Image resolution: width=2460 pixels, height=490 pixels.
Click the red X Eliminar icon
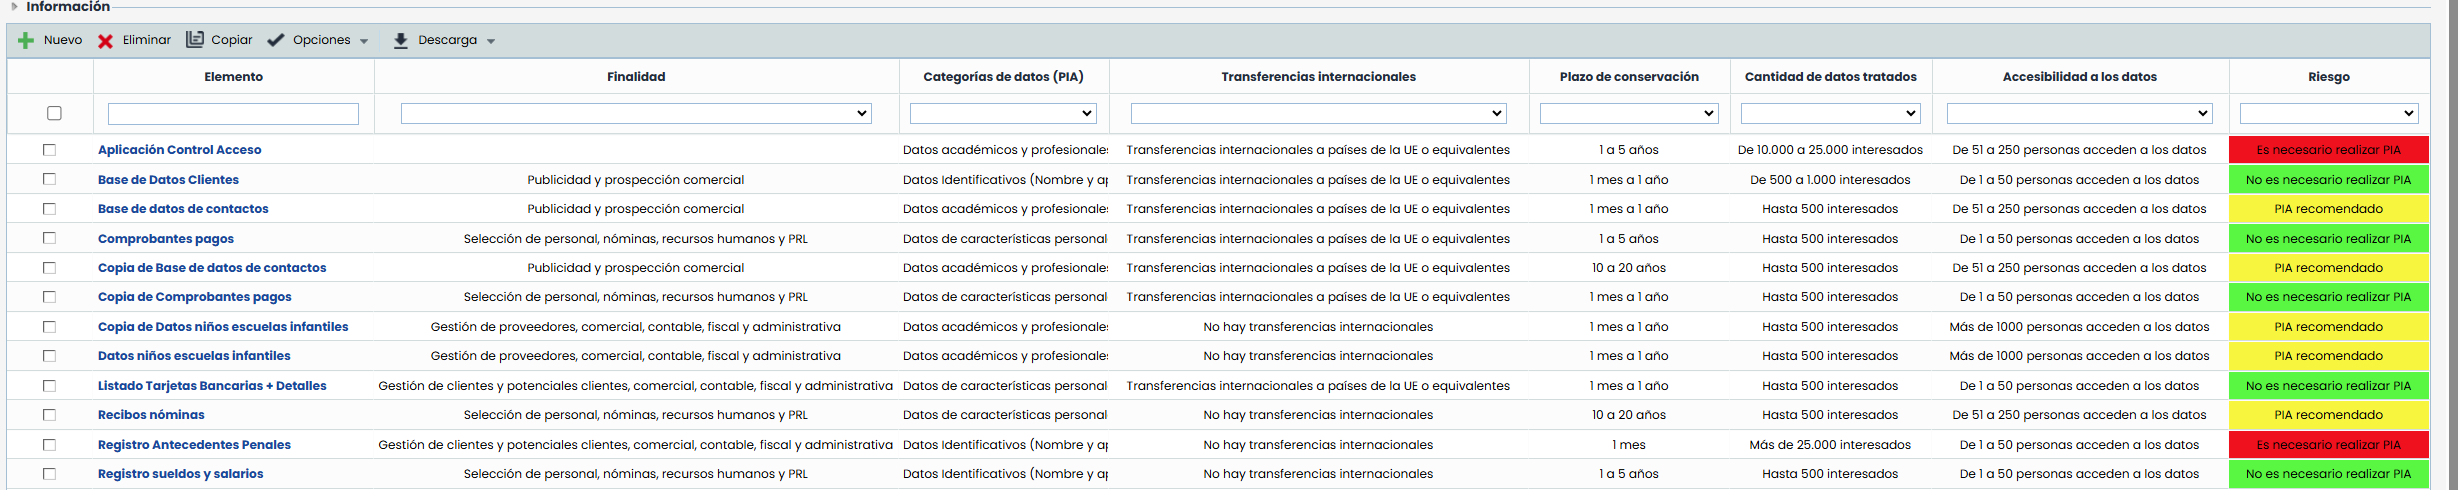(105, 41)
